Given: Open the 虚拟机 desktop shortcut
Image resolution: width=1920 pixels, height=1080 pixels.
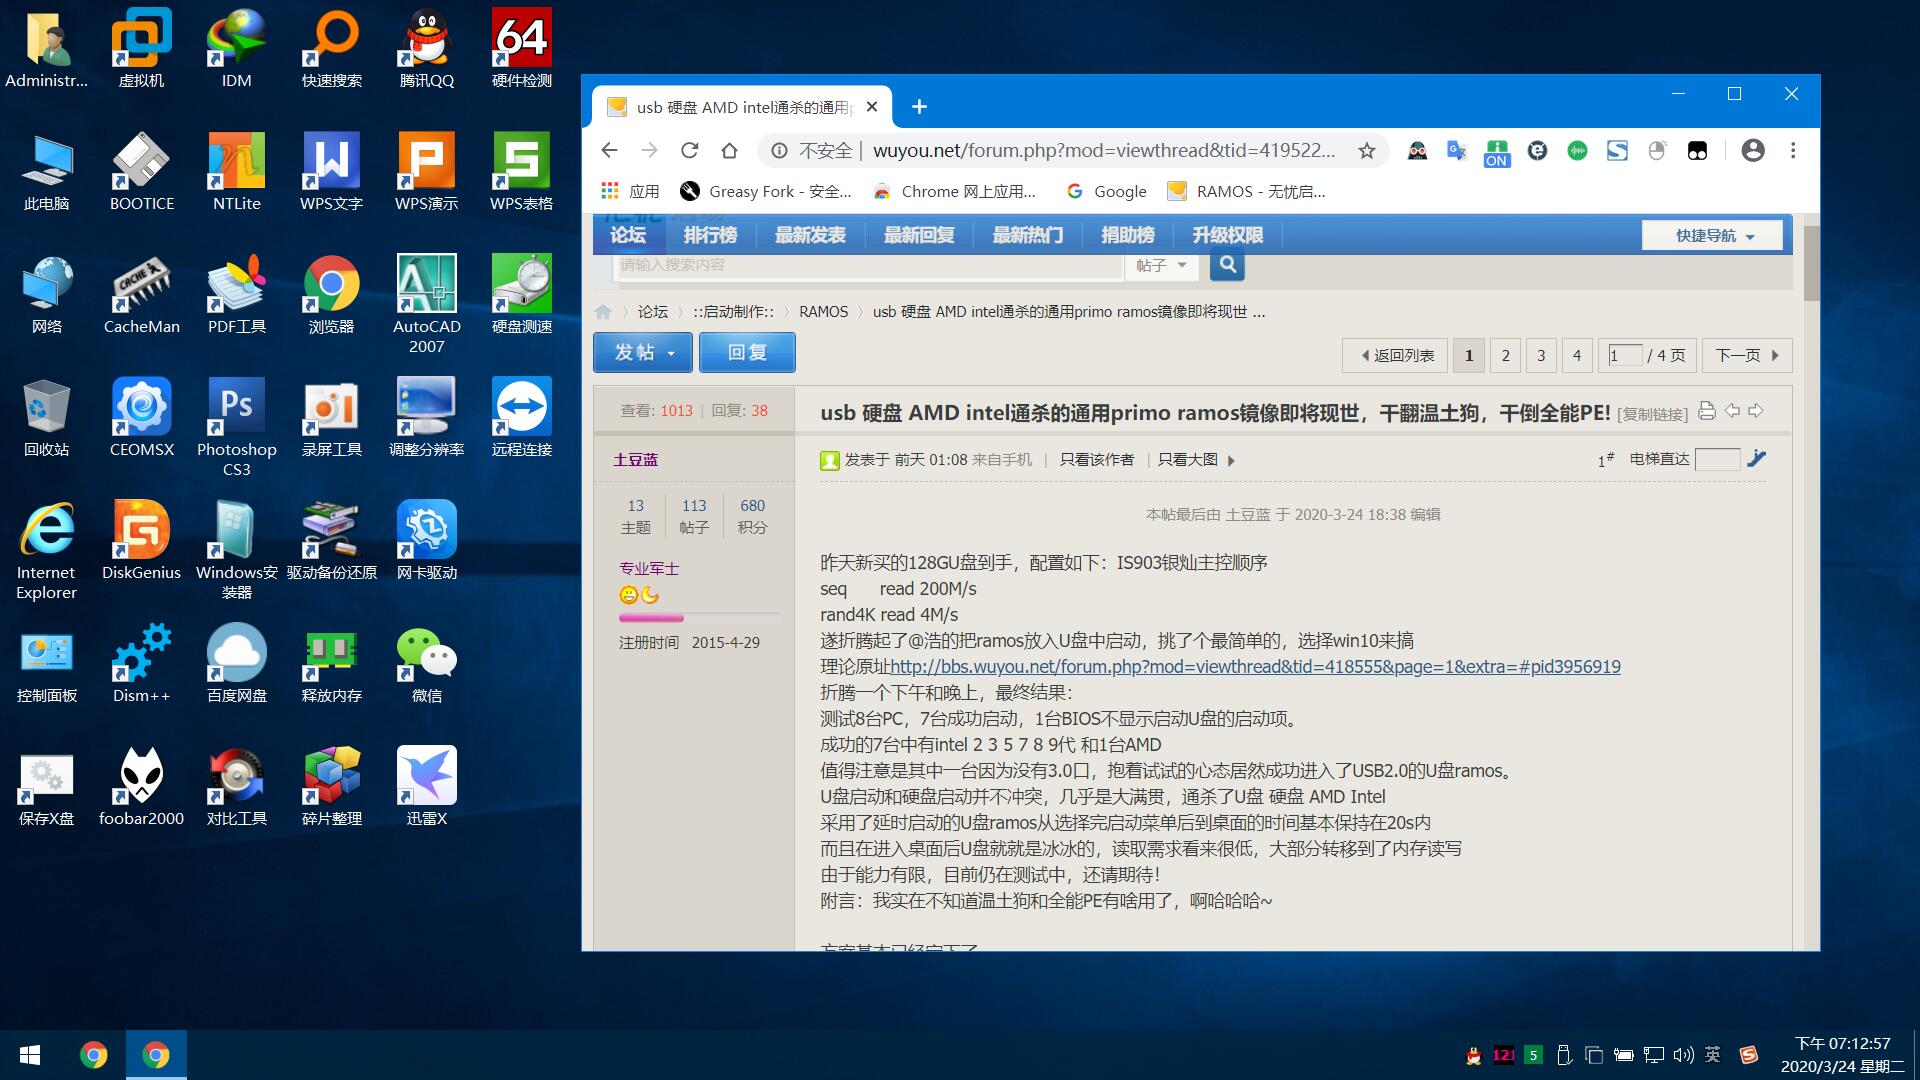Looking at the screenshot, I should (x=141, y=47).
